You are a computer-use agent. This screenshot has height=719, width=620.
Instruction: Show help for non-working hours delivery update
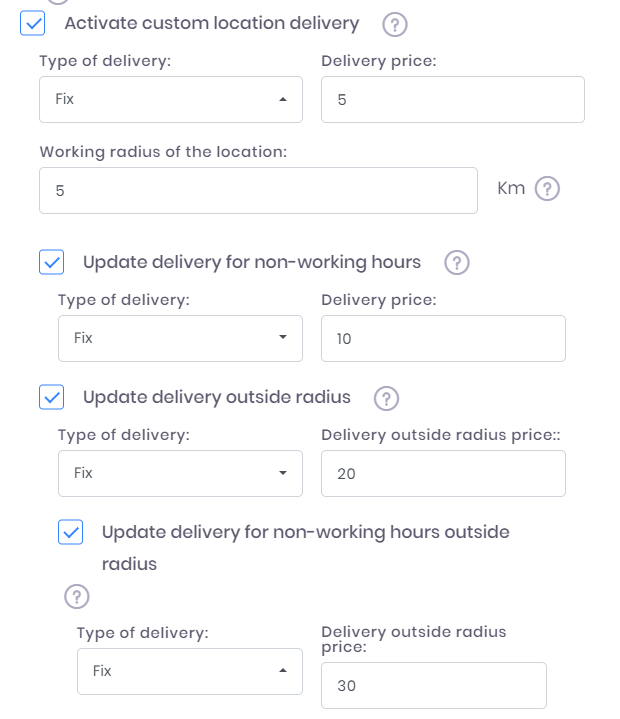456,263
